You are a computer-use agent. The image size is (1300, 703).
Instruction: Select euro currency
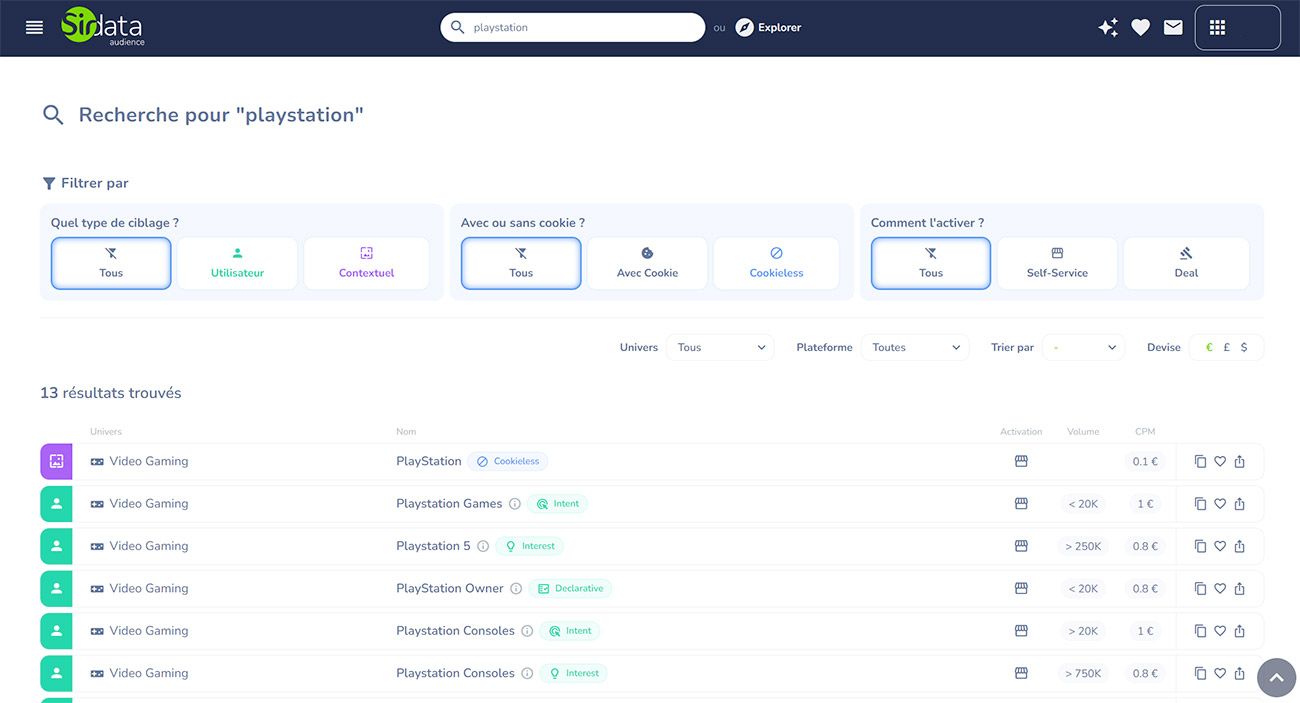[1209, 347]
